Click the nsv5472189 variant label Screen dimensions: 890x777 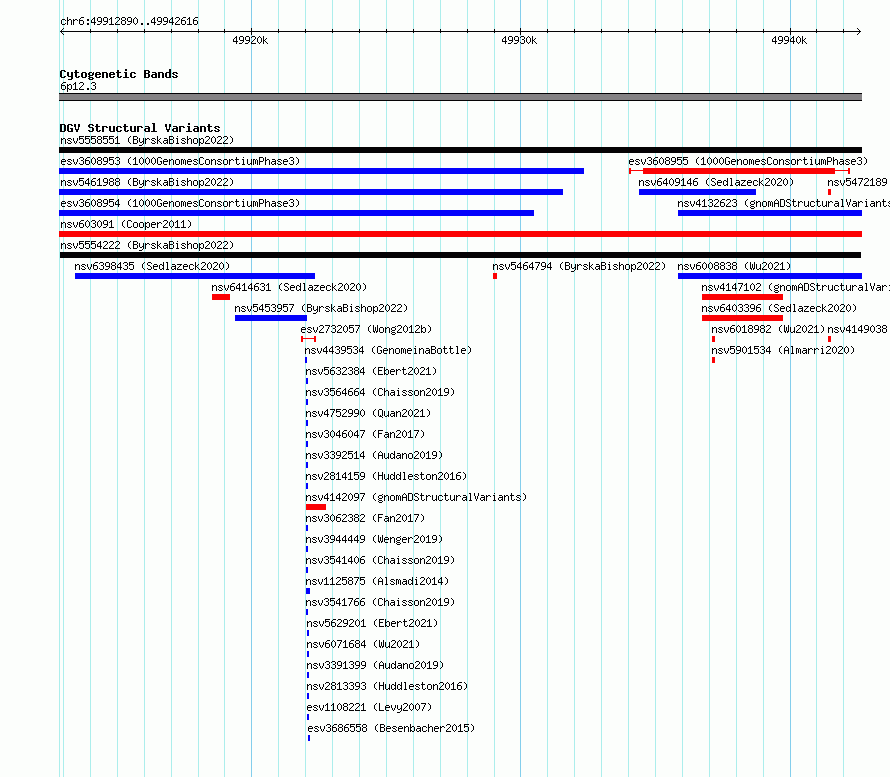(x=858, y=182)
